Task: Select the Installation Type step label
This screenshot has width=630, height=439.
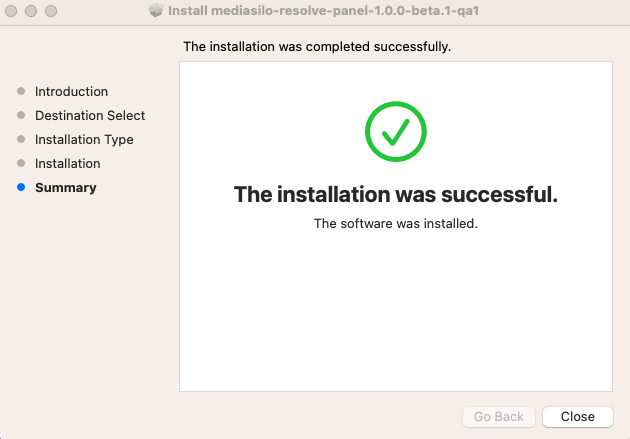Action: coord(84,139)
